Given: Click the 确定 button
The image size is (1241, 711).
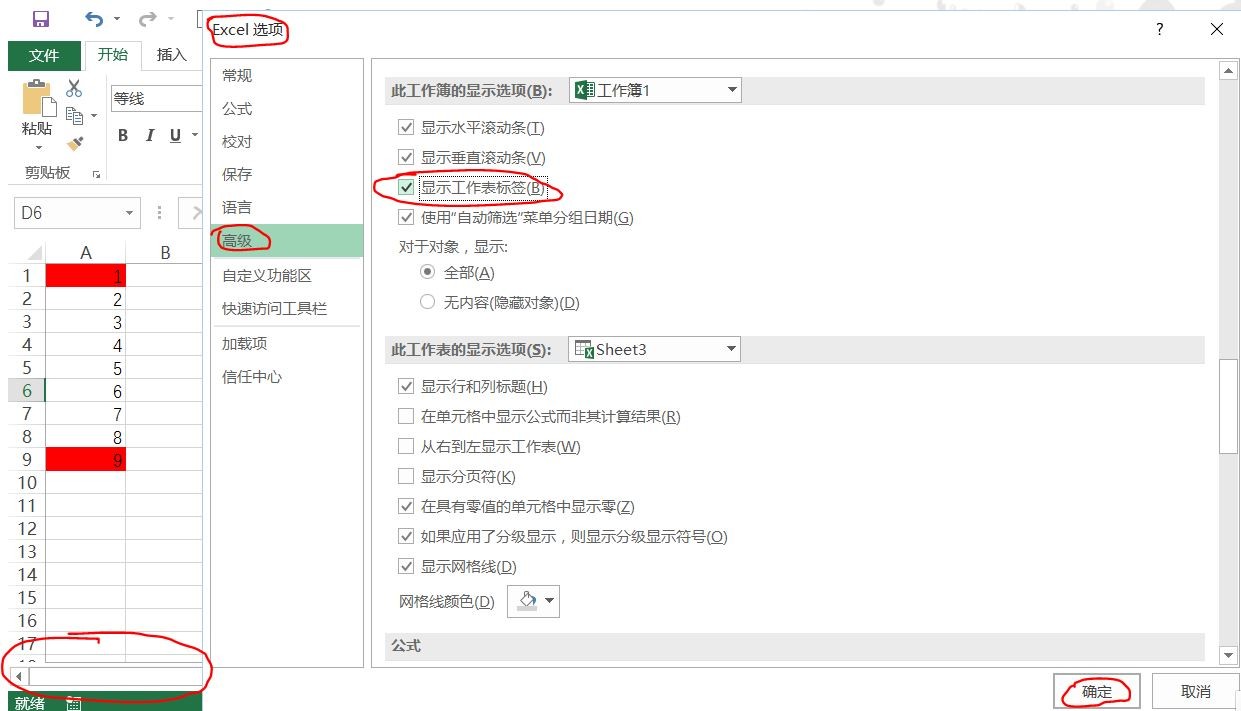Looking at the screenshot, I should coord(1095,690).
